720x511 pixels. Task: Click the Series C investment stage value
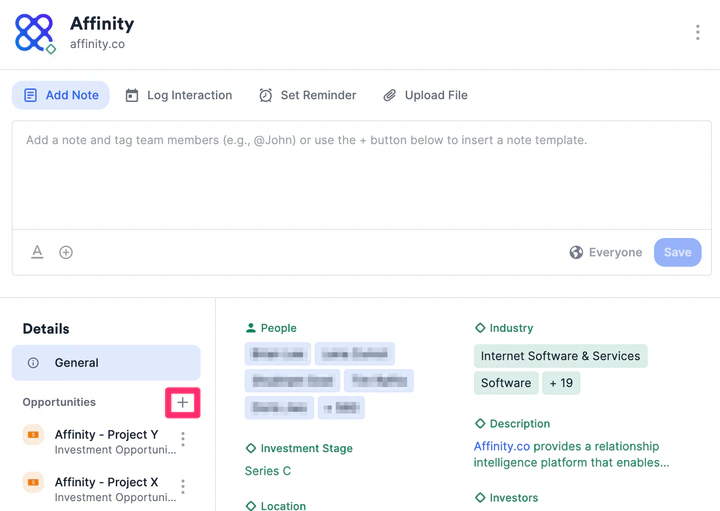268,471
